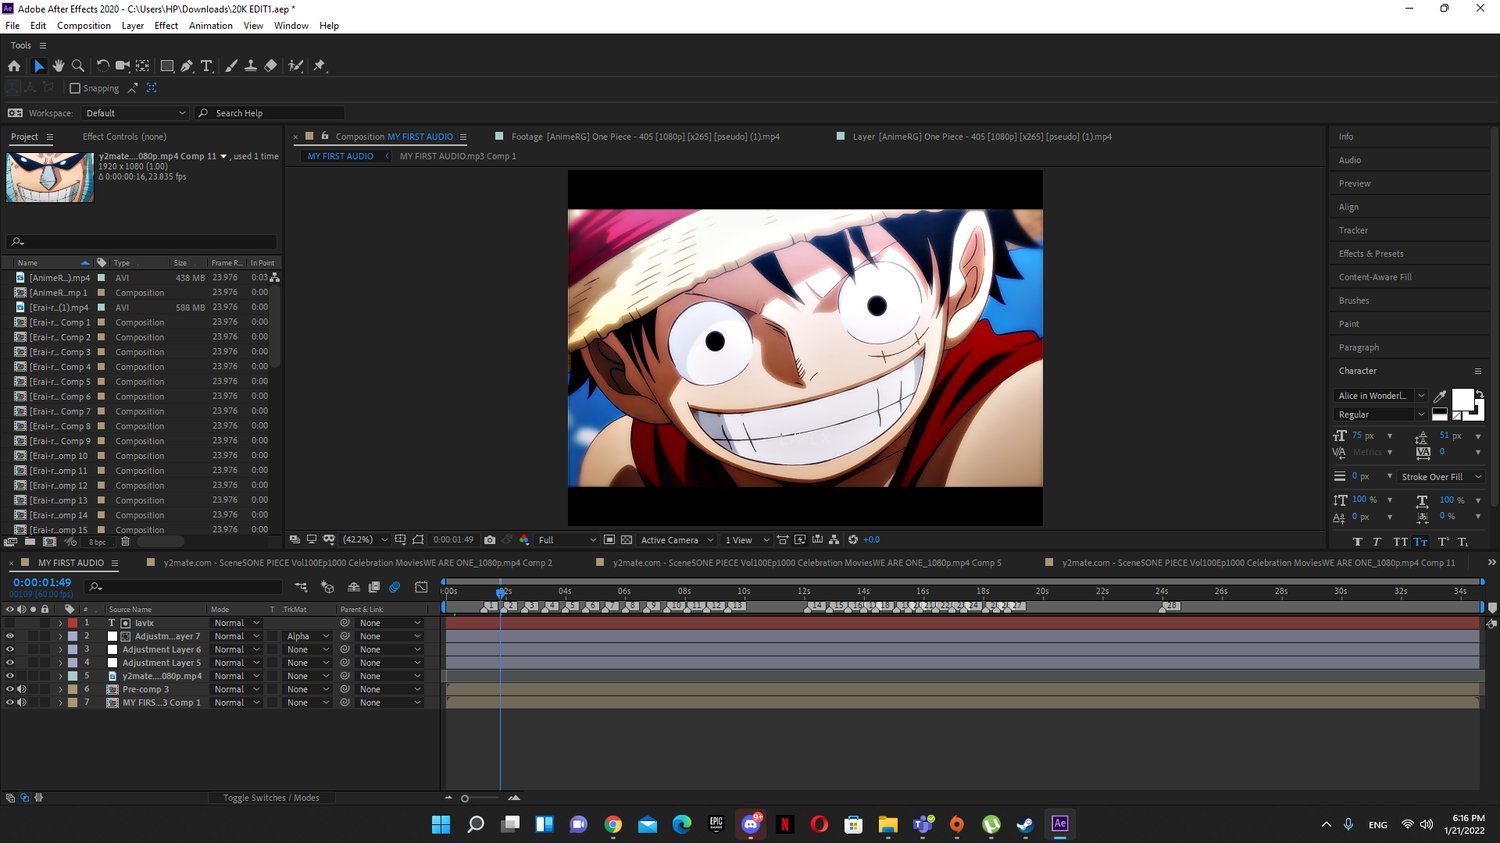Open the Full resolution dropdown
The image size is (1500, 843).
(x=567, y=540)
